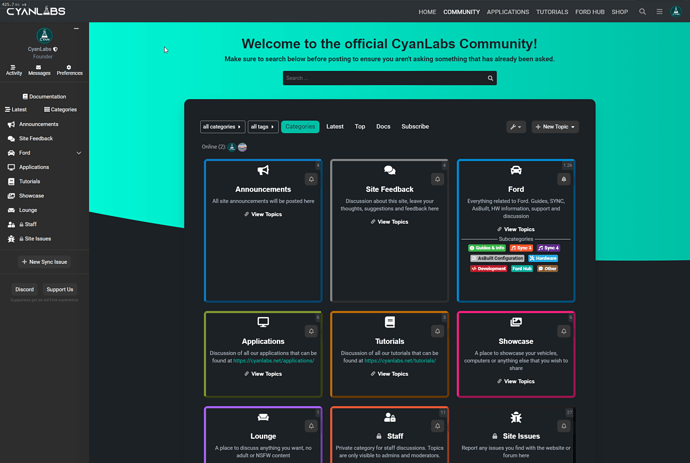Click the megaphone icon on Announcements card
This screenshot has width=690, height=463.
click(263, 170)
